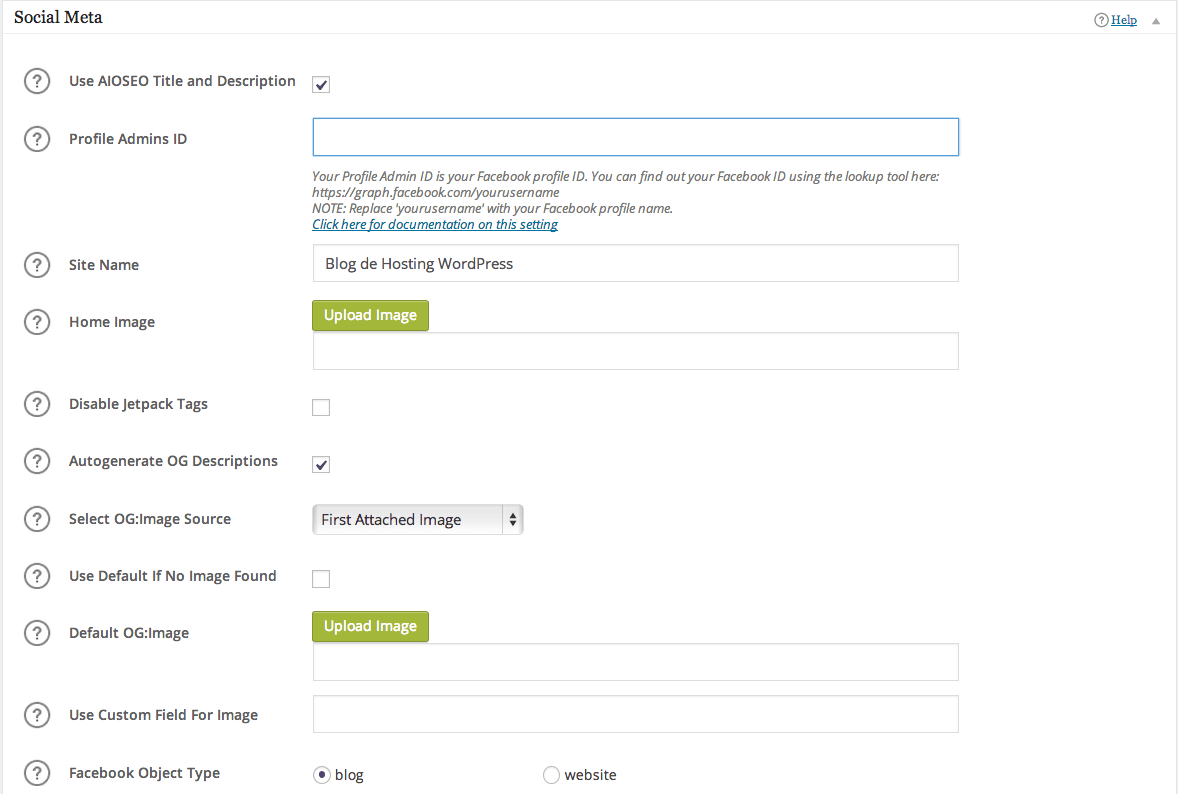The width and height of the screenshot is (1178, 794).
Task: Click question mark icon beside Home Image
Action: click(x=37, y=322)
